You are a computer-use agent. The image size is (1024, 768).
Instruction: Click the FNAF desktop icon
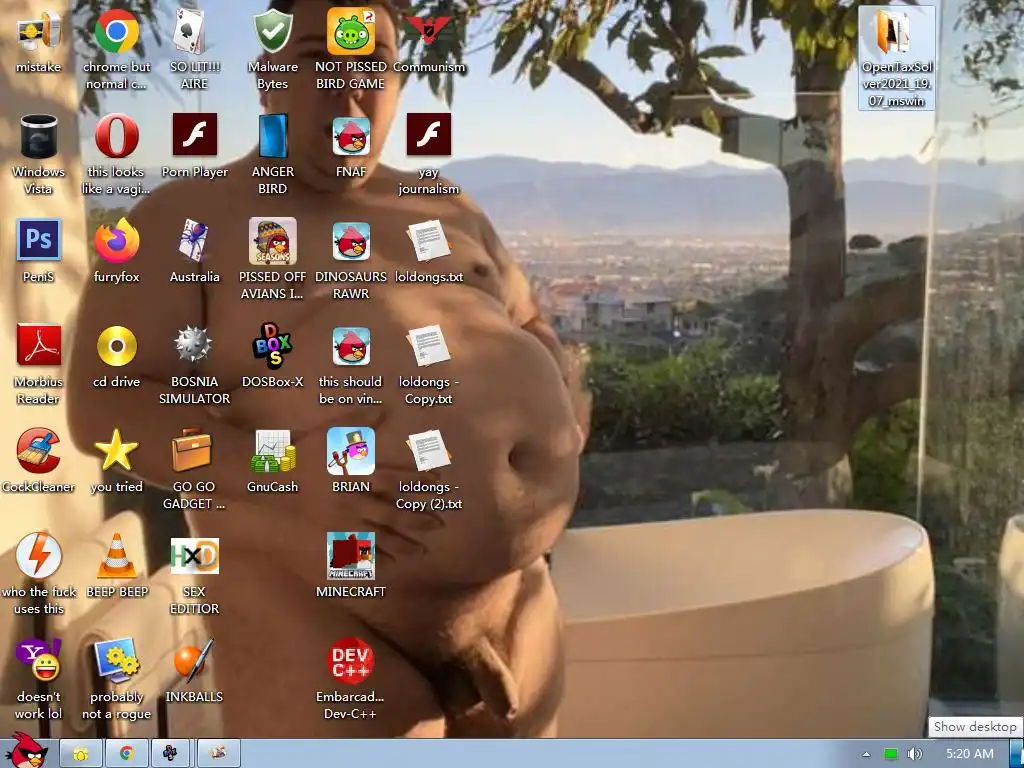tap(351, 146)
